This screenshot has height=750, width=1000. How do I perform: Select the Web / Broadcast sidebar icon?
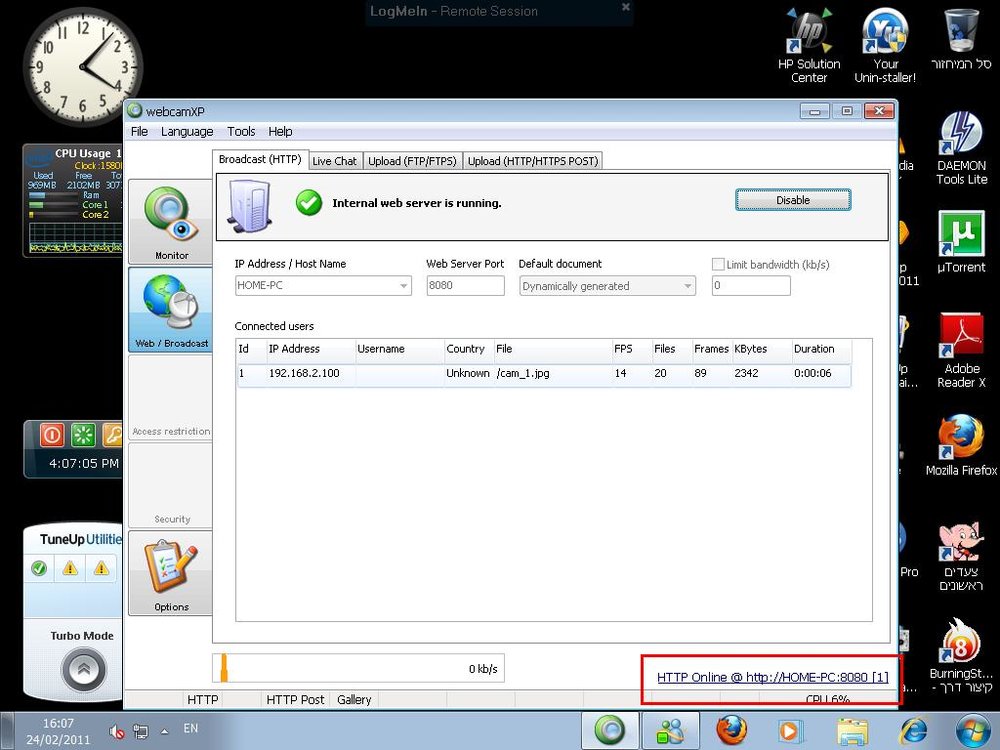(170, 309)
